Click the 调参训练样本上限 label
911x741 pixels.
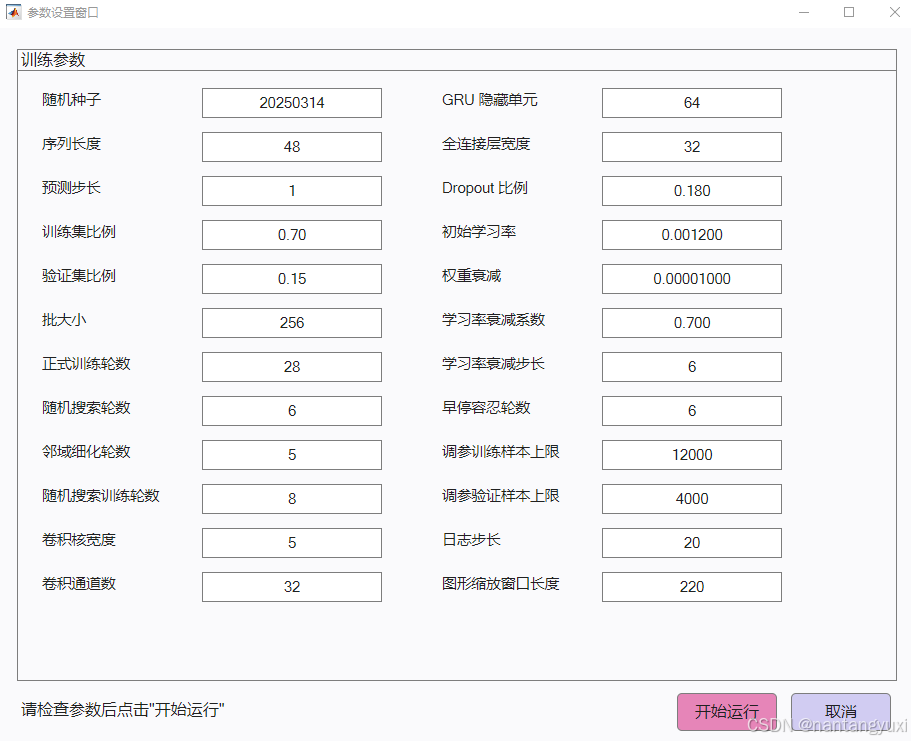pyautogui.click(x=501, y=452)
